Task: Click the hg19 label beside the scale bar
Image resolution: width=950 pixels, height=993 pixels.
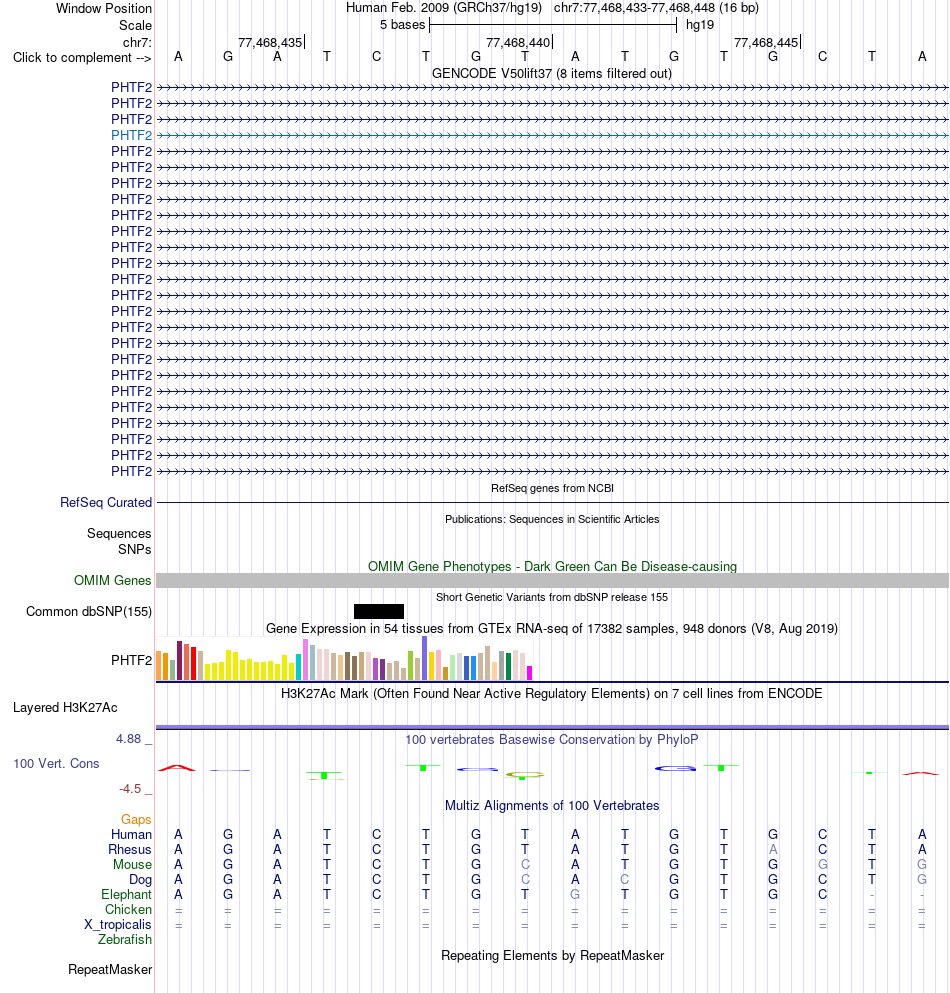Action: (700, 25)
